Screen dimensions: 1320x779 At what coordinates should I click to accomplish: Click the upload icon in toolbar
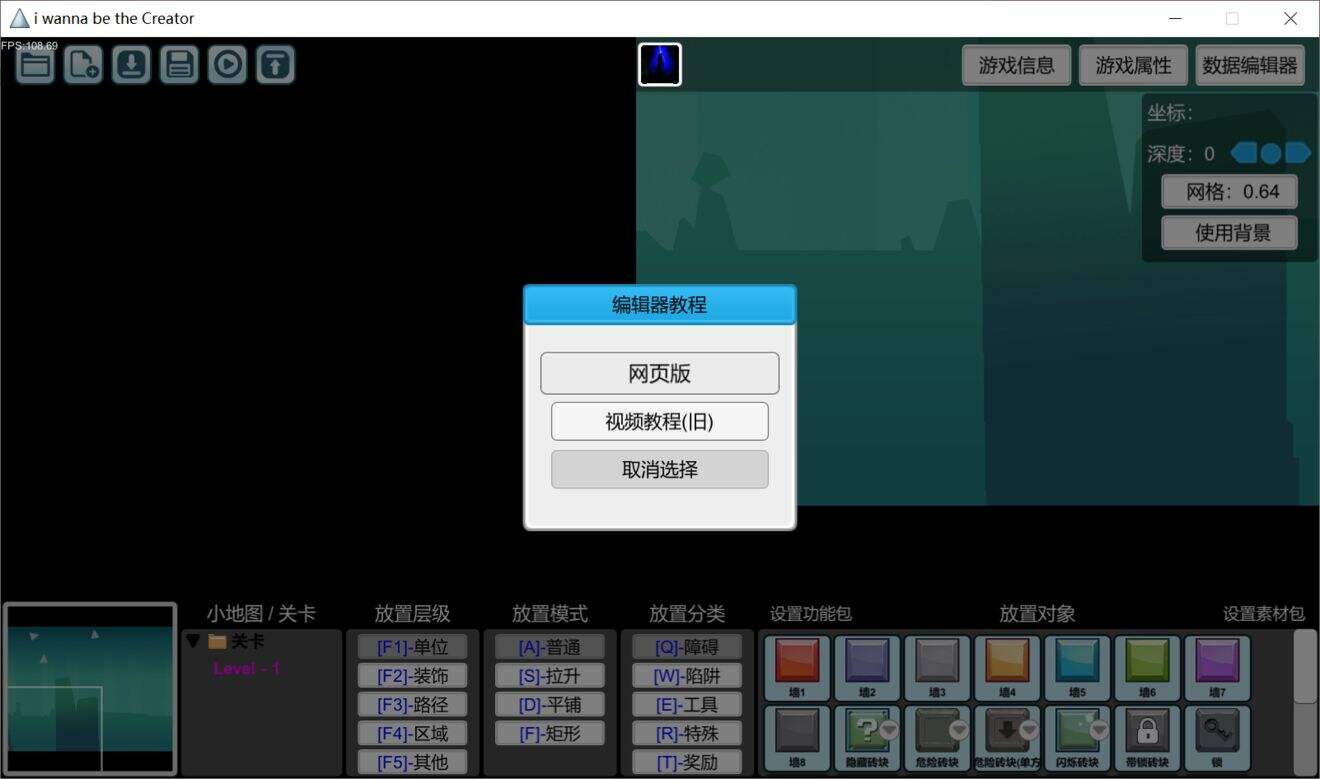pos(275,65)
